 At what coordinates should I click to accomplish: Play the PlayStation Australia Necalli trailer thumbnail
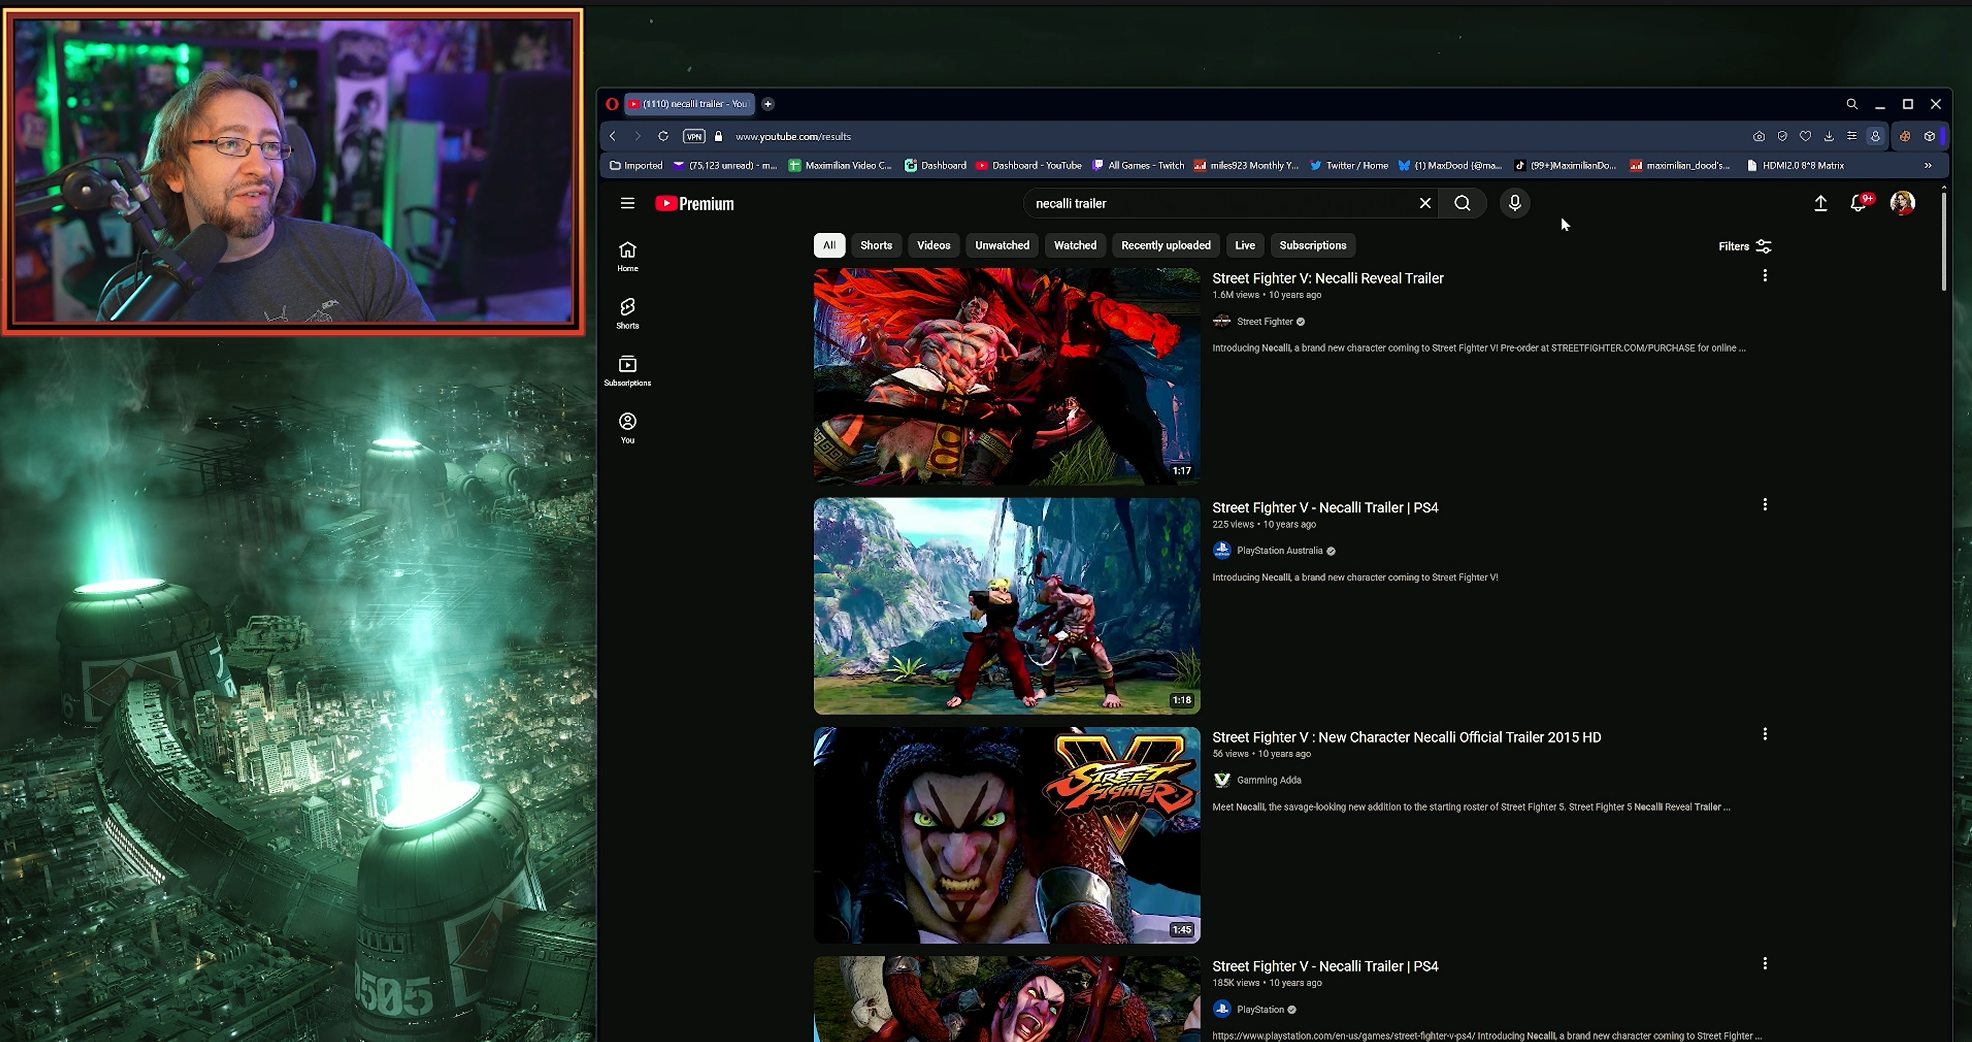pos(1007,606)
